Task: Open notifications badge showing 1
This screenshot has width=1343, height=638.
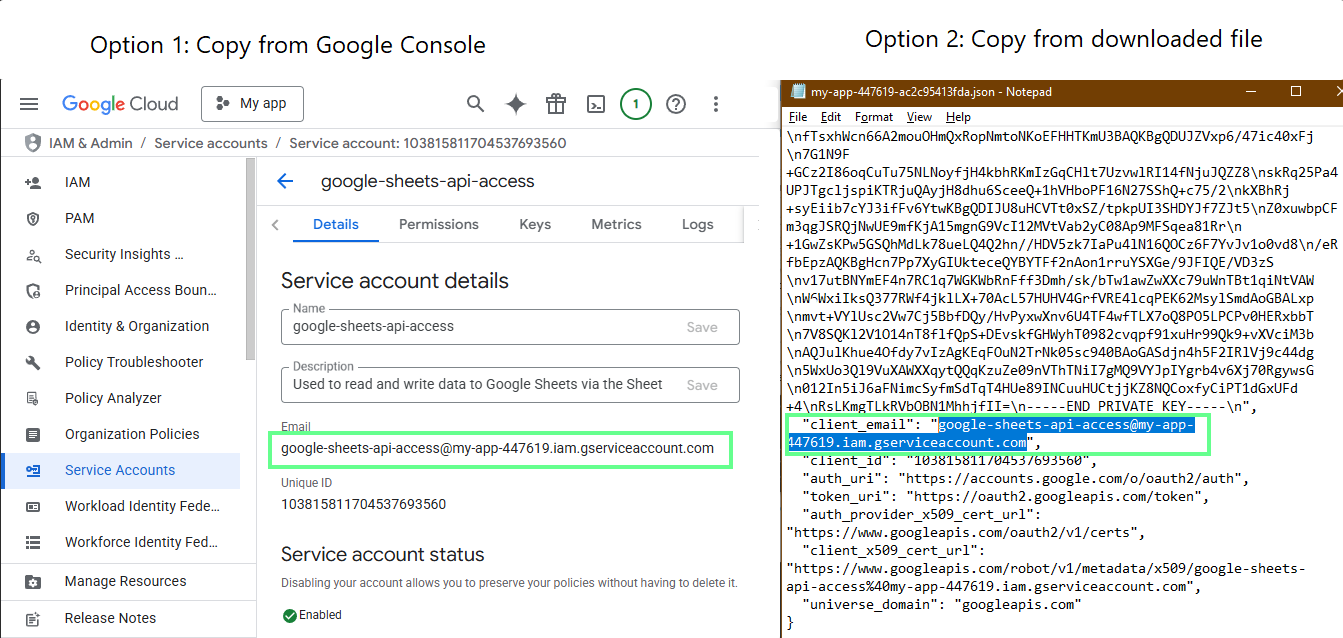Action: coord(636,103)
